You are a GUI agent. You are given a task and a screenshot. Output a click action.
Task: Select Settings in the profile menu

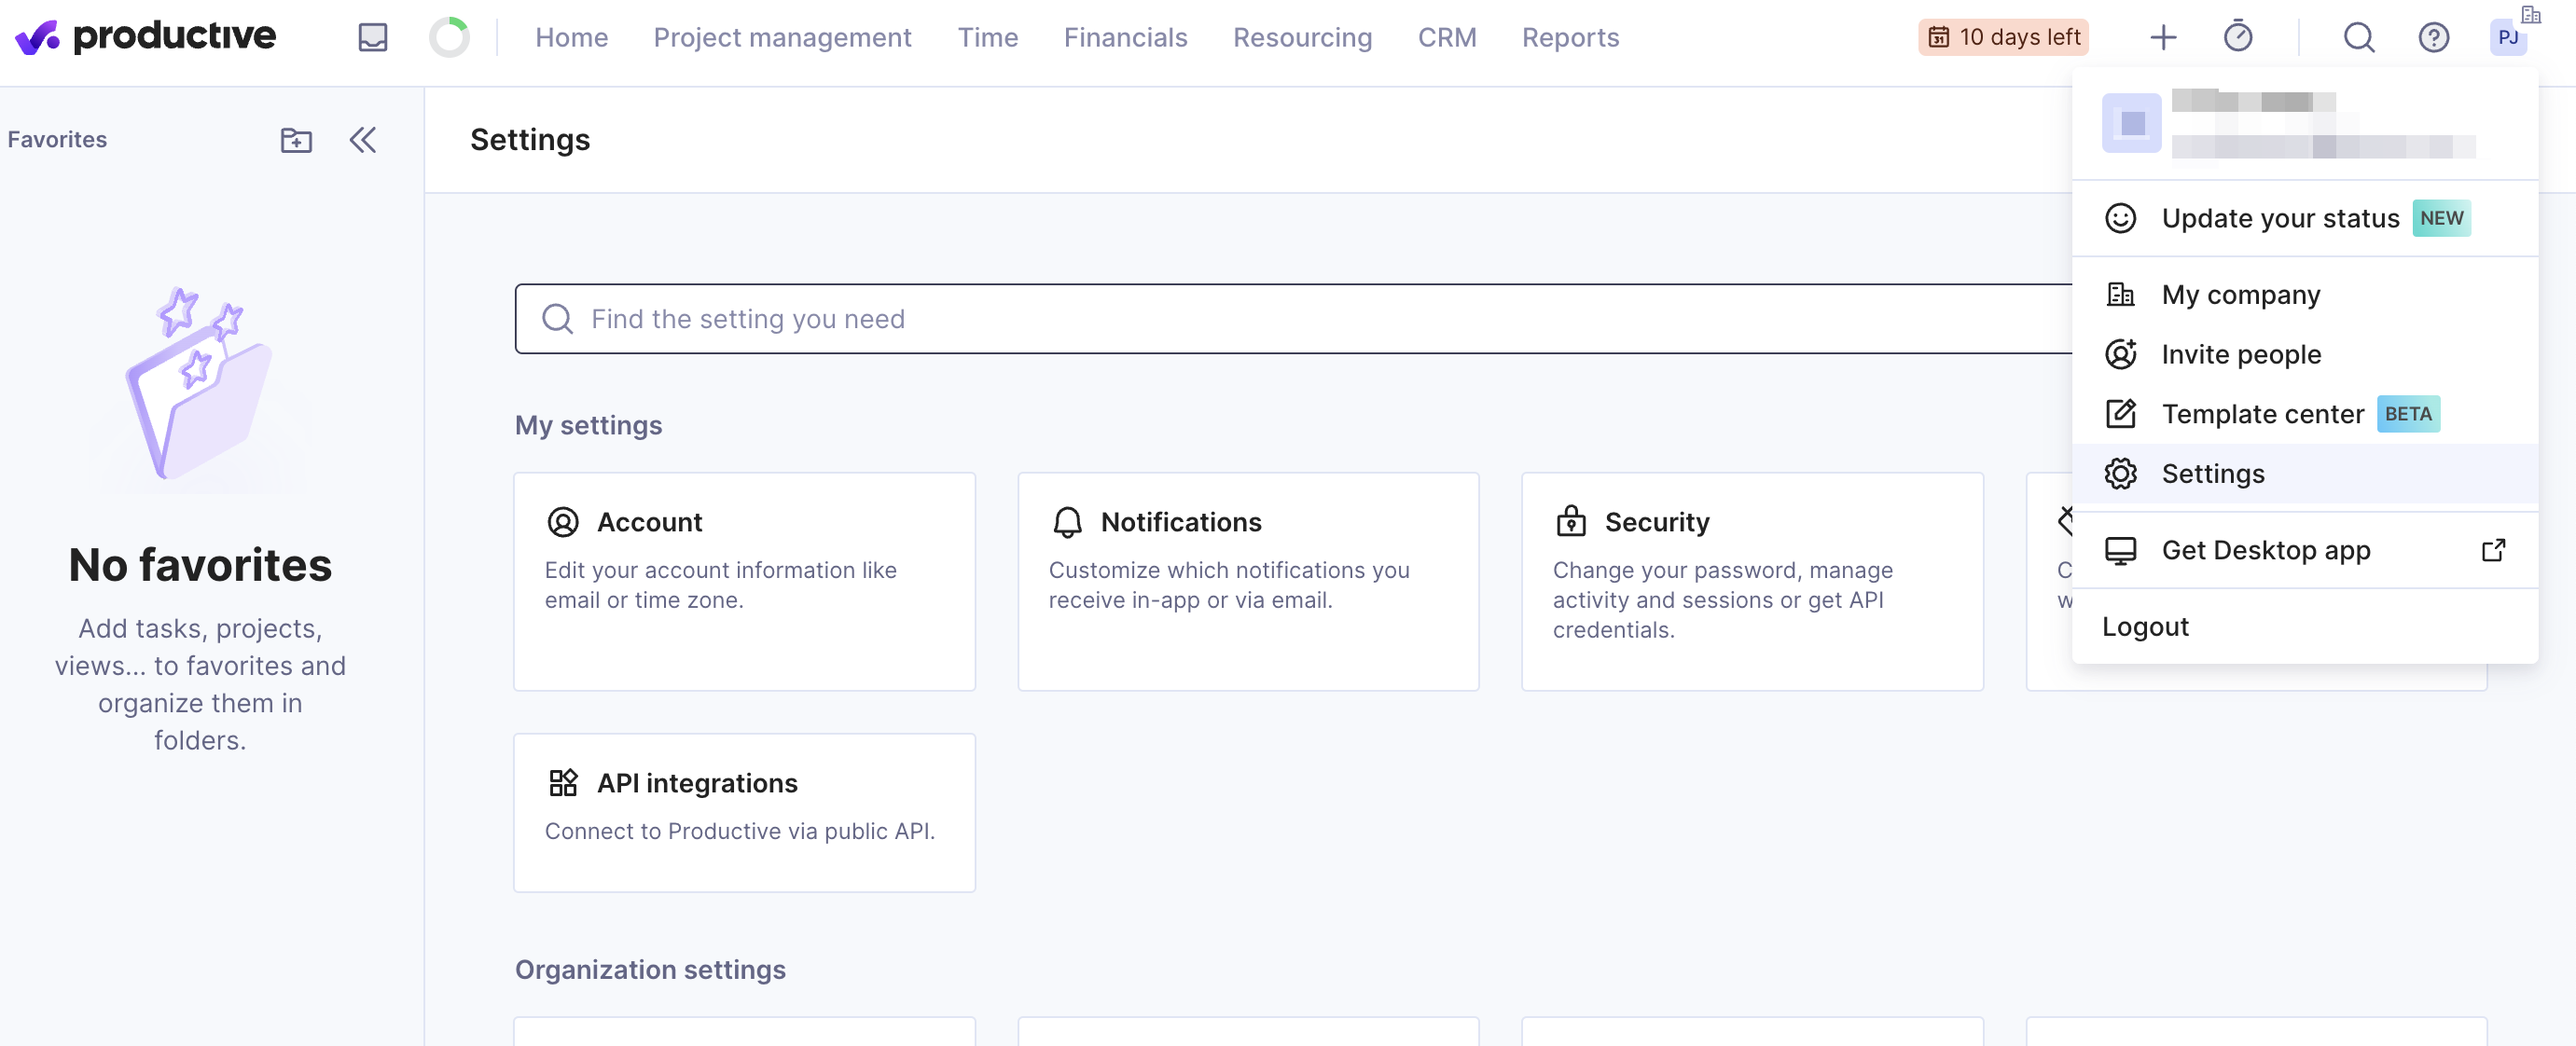(x=2212, y=473)
